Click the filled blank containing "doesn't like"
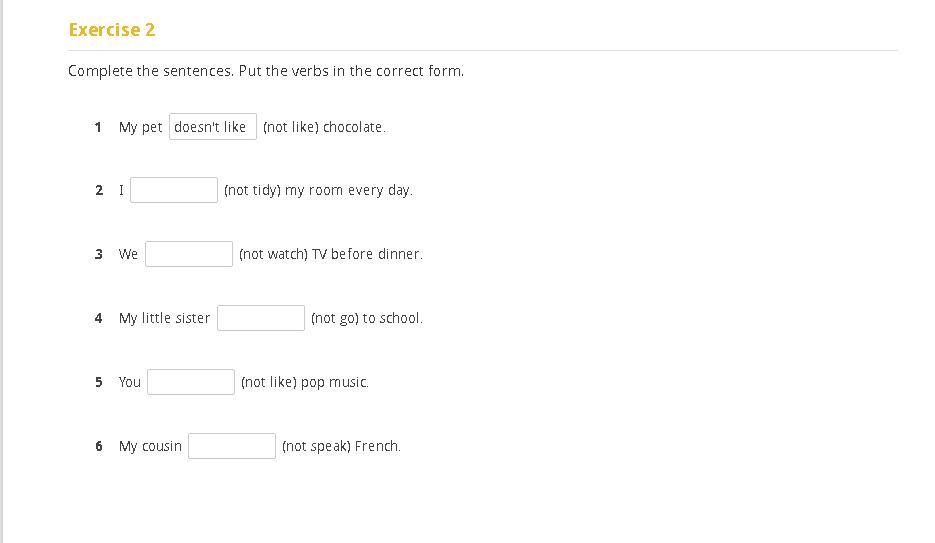Image resolution: width=935 pixels, height=543 pixels. pos(212,127)
